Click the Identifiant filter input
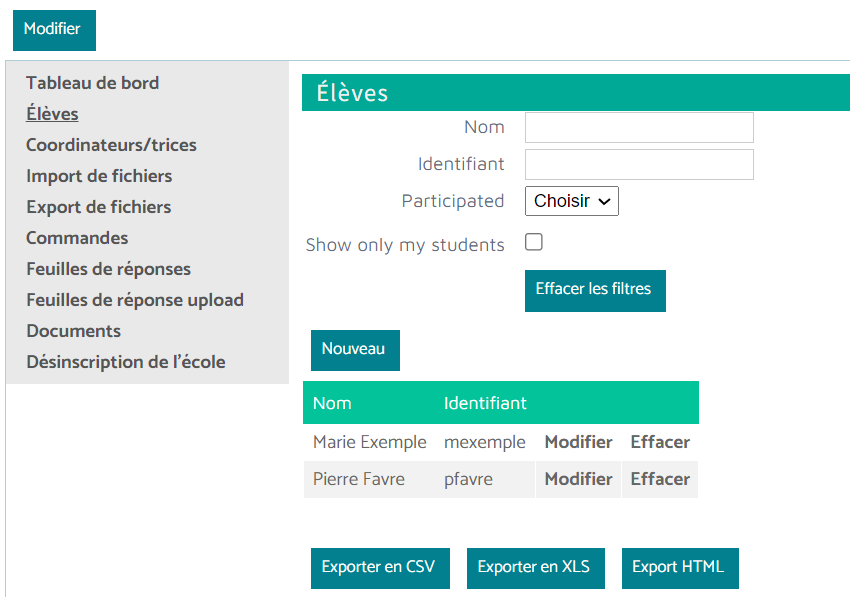The height and width of the screenshot is (597, 850). click(639, 165)
